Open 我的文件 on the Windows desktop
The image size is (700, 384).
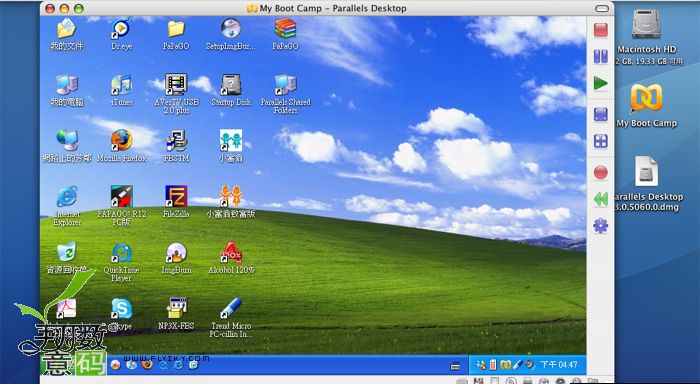67,34
